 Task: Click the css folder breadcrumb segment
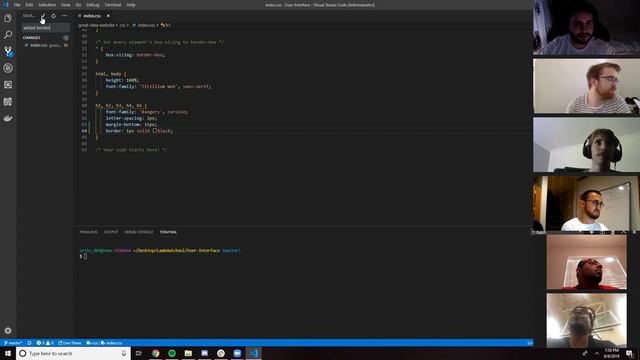pos(122,25)
